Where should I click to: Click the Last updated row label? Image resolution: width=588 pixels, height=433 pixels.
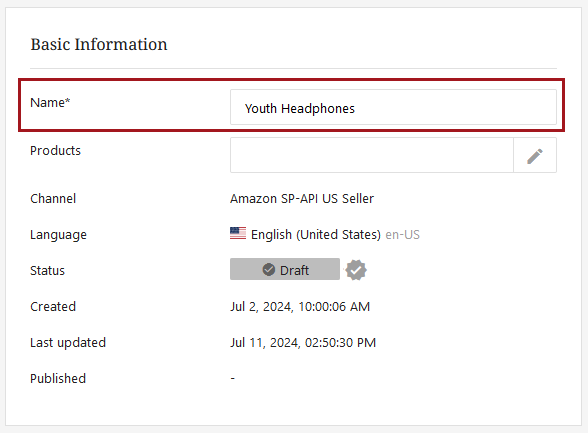pyautogui.click(x=68, y=343)
